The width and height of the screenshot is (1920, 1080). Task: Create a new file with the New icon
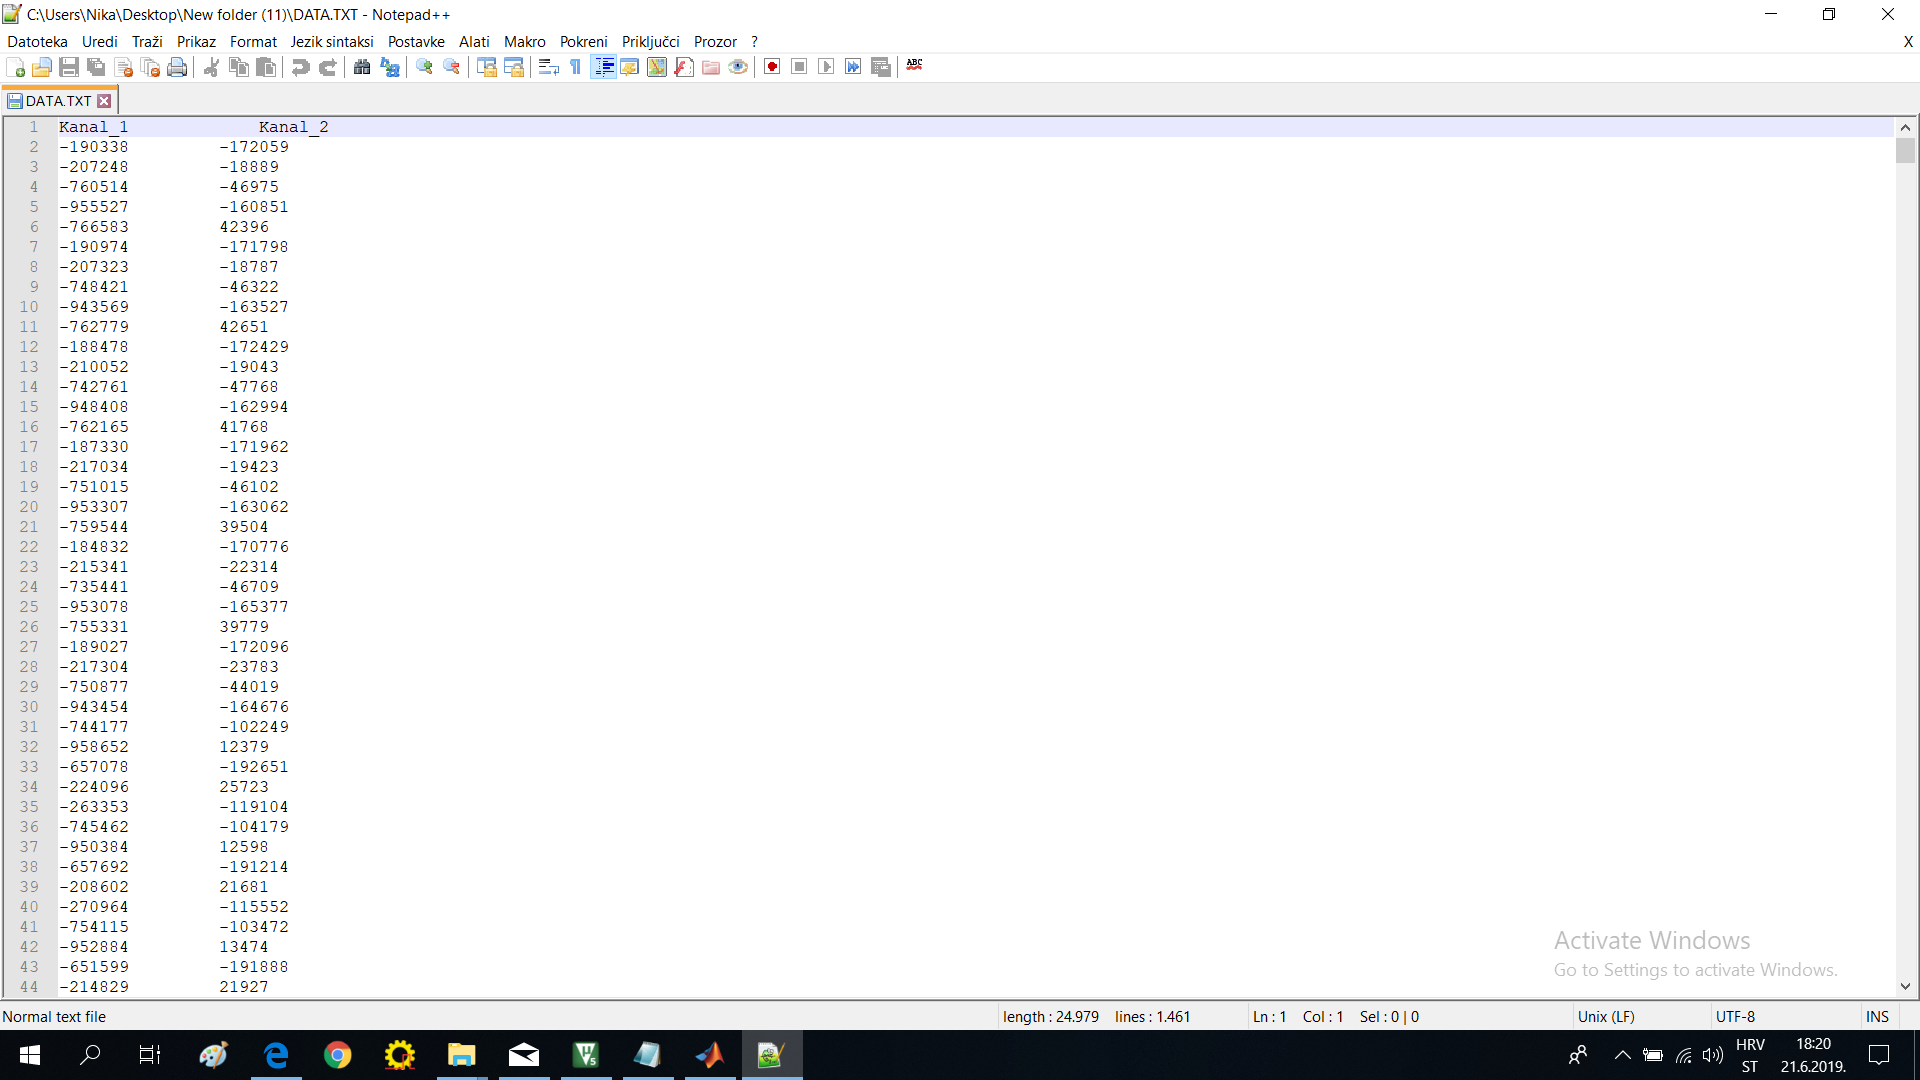pyautogui.click(x=15, y=67)
